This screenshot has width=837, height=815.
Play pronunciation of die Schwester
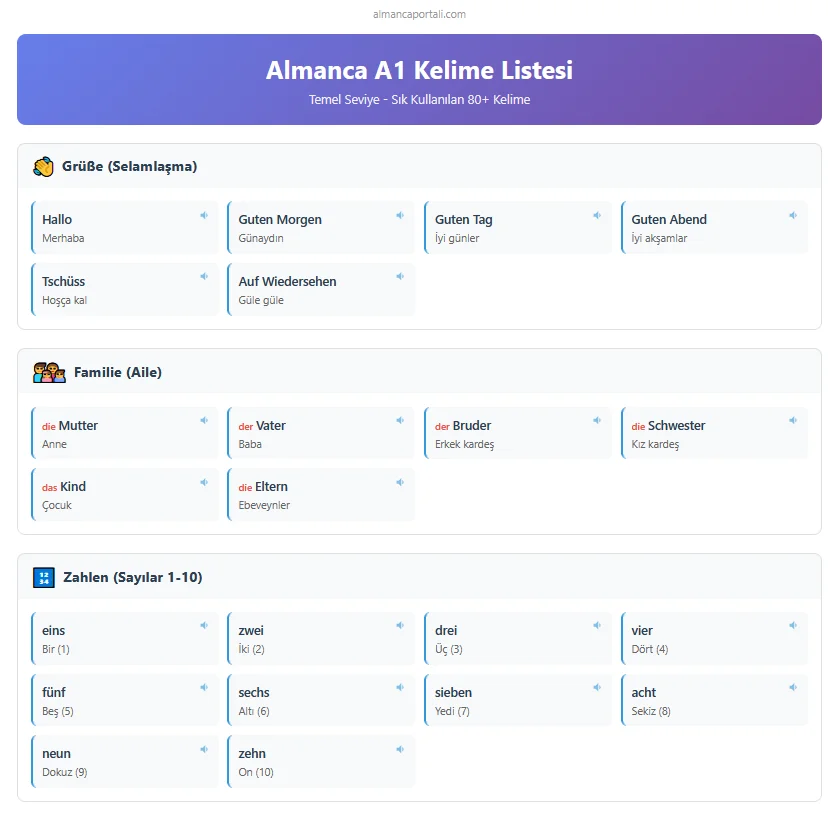coord(793,421)
